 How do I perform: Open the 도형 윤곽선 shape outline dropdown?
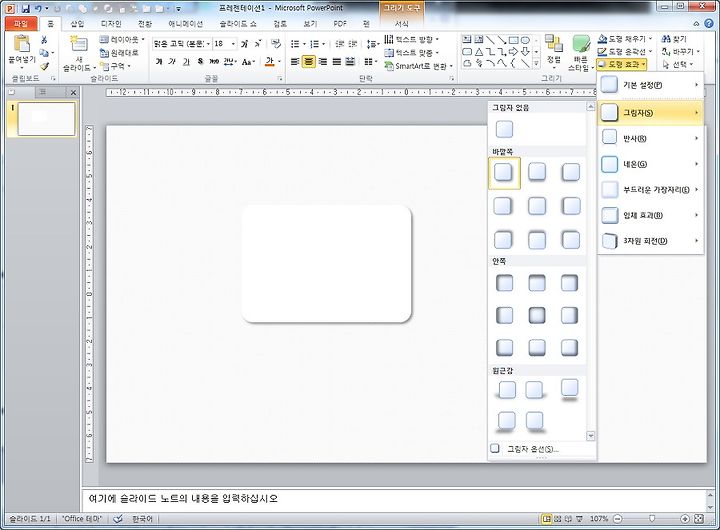coord(625,51)
